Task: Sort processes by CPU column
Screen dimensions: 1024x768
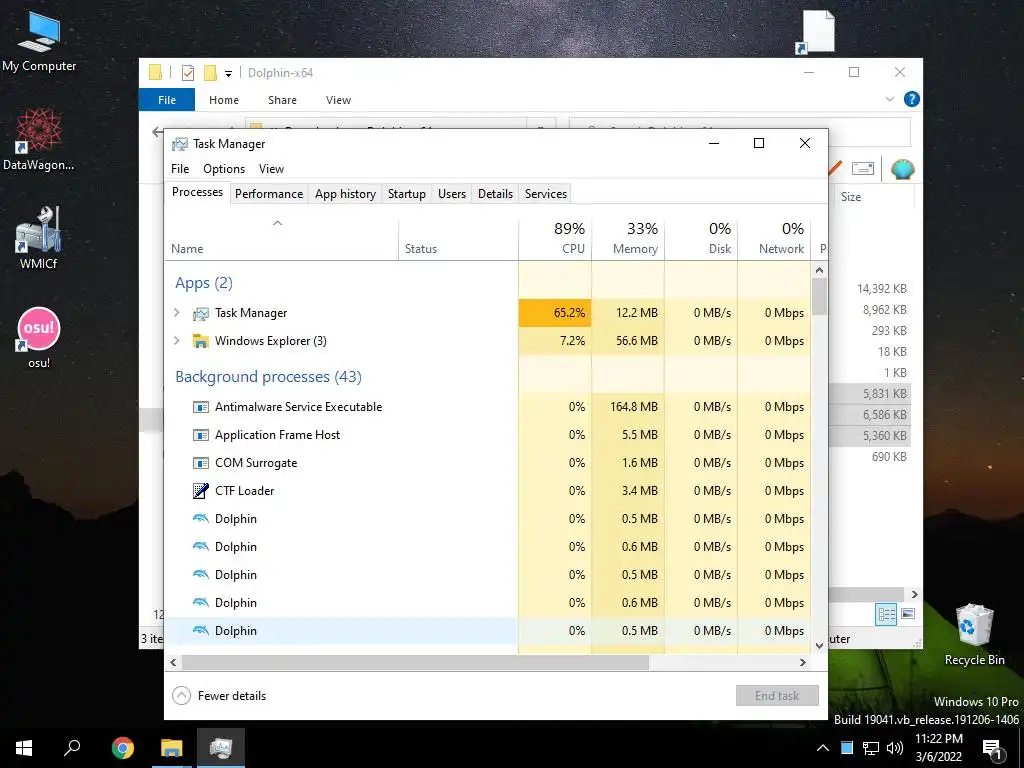Action: point(555,239)
